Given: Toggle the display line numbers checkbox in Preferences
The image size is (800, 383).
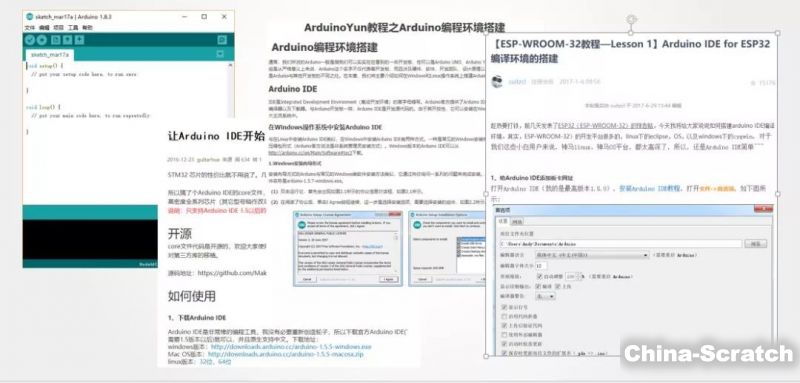Looking at the screenshot, I should pos(504,308).
